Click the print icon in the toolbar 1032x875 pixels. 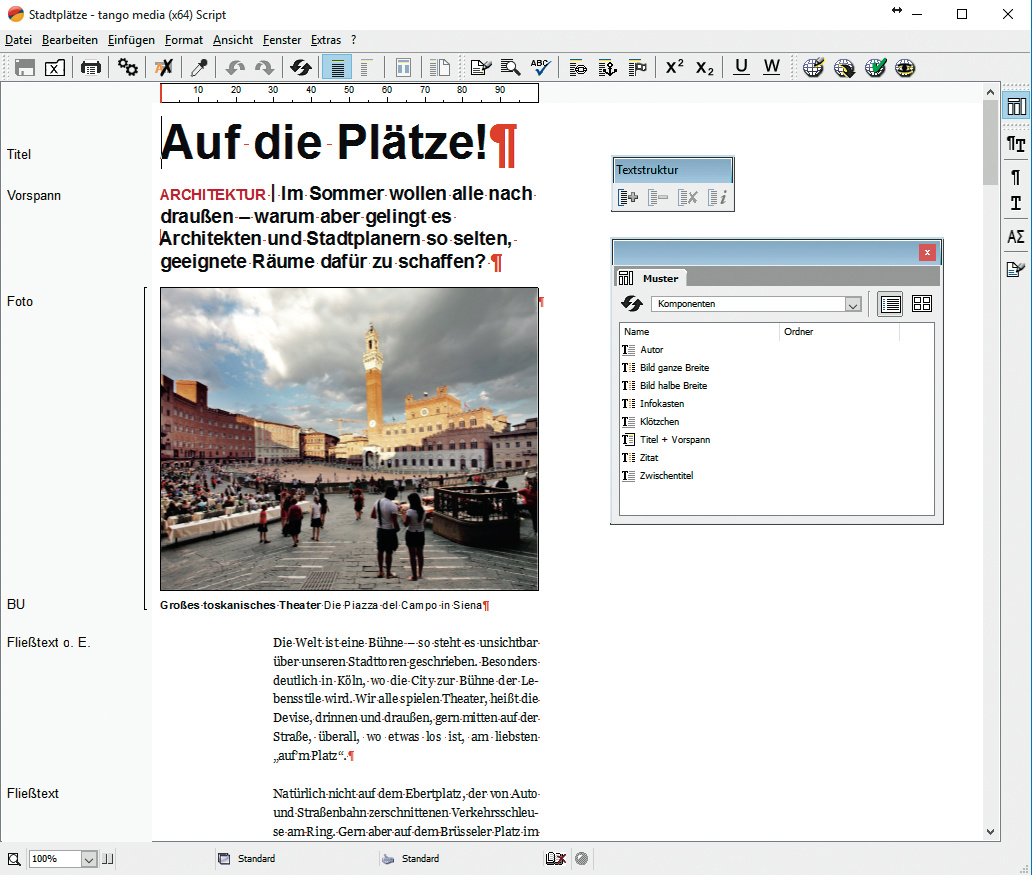click(x=91, y=68)
